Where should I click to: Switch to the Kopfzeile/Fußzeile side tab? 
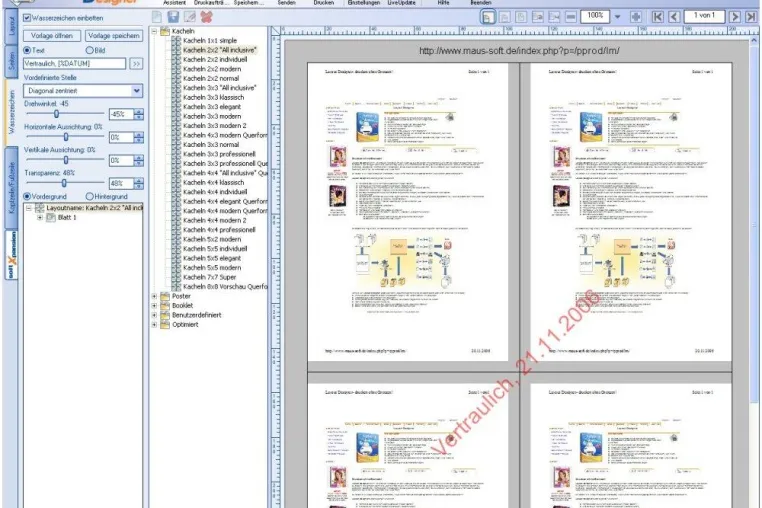(12, 188)
